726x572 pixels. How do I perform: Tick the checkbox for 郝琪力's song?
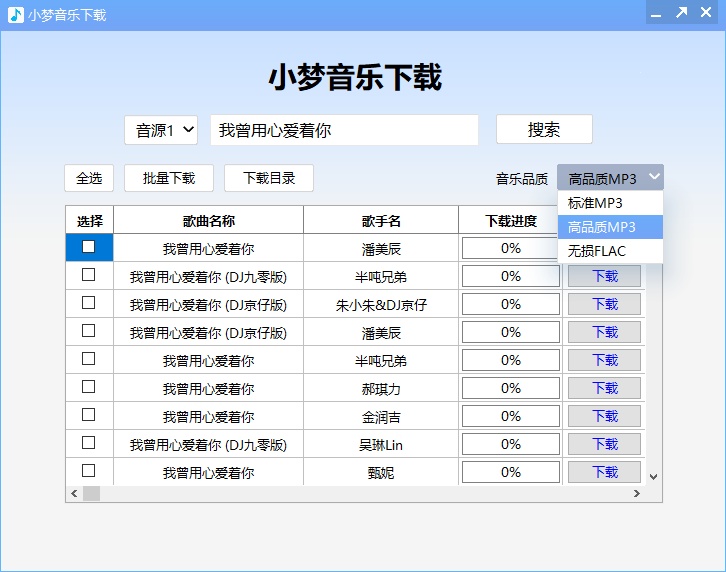[89, 387]
